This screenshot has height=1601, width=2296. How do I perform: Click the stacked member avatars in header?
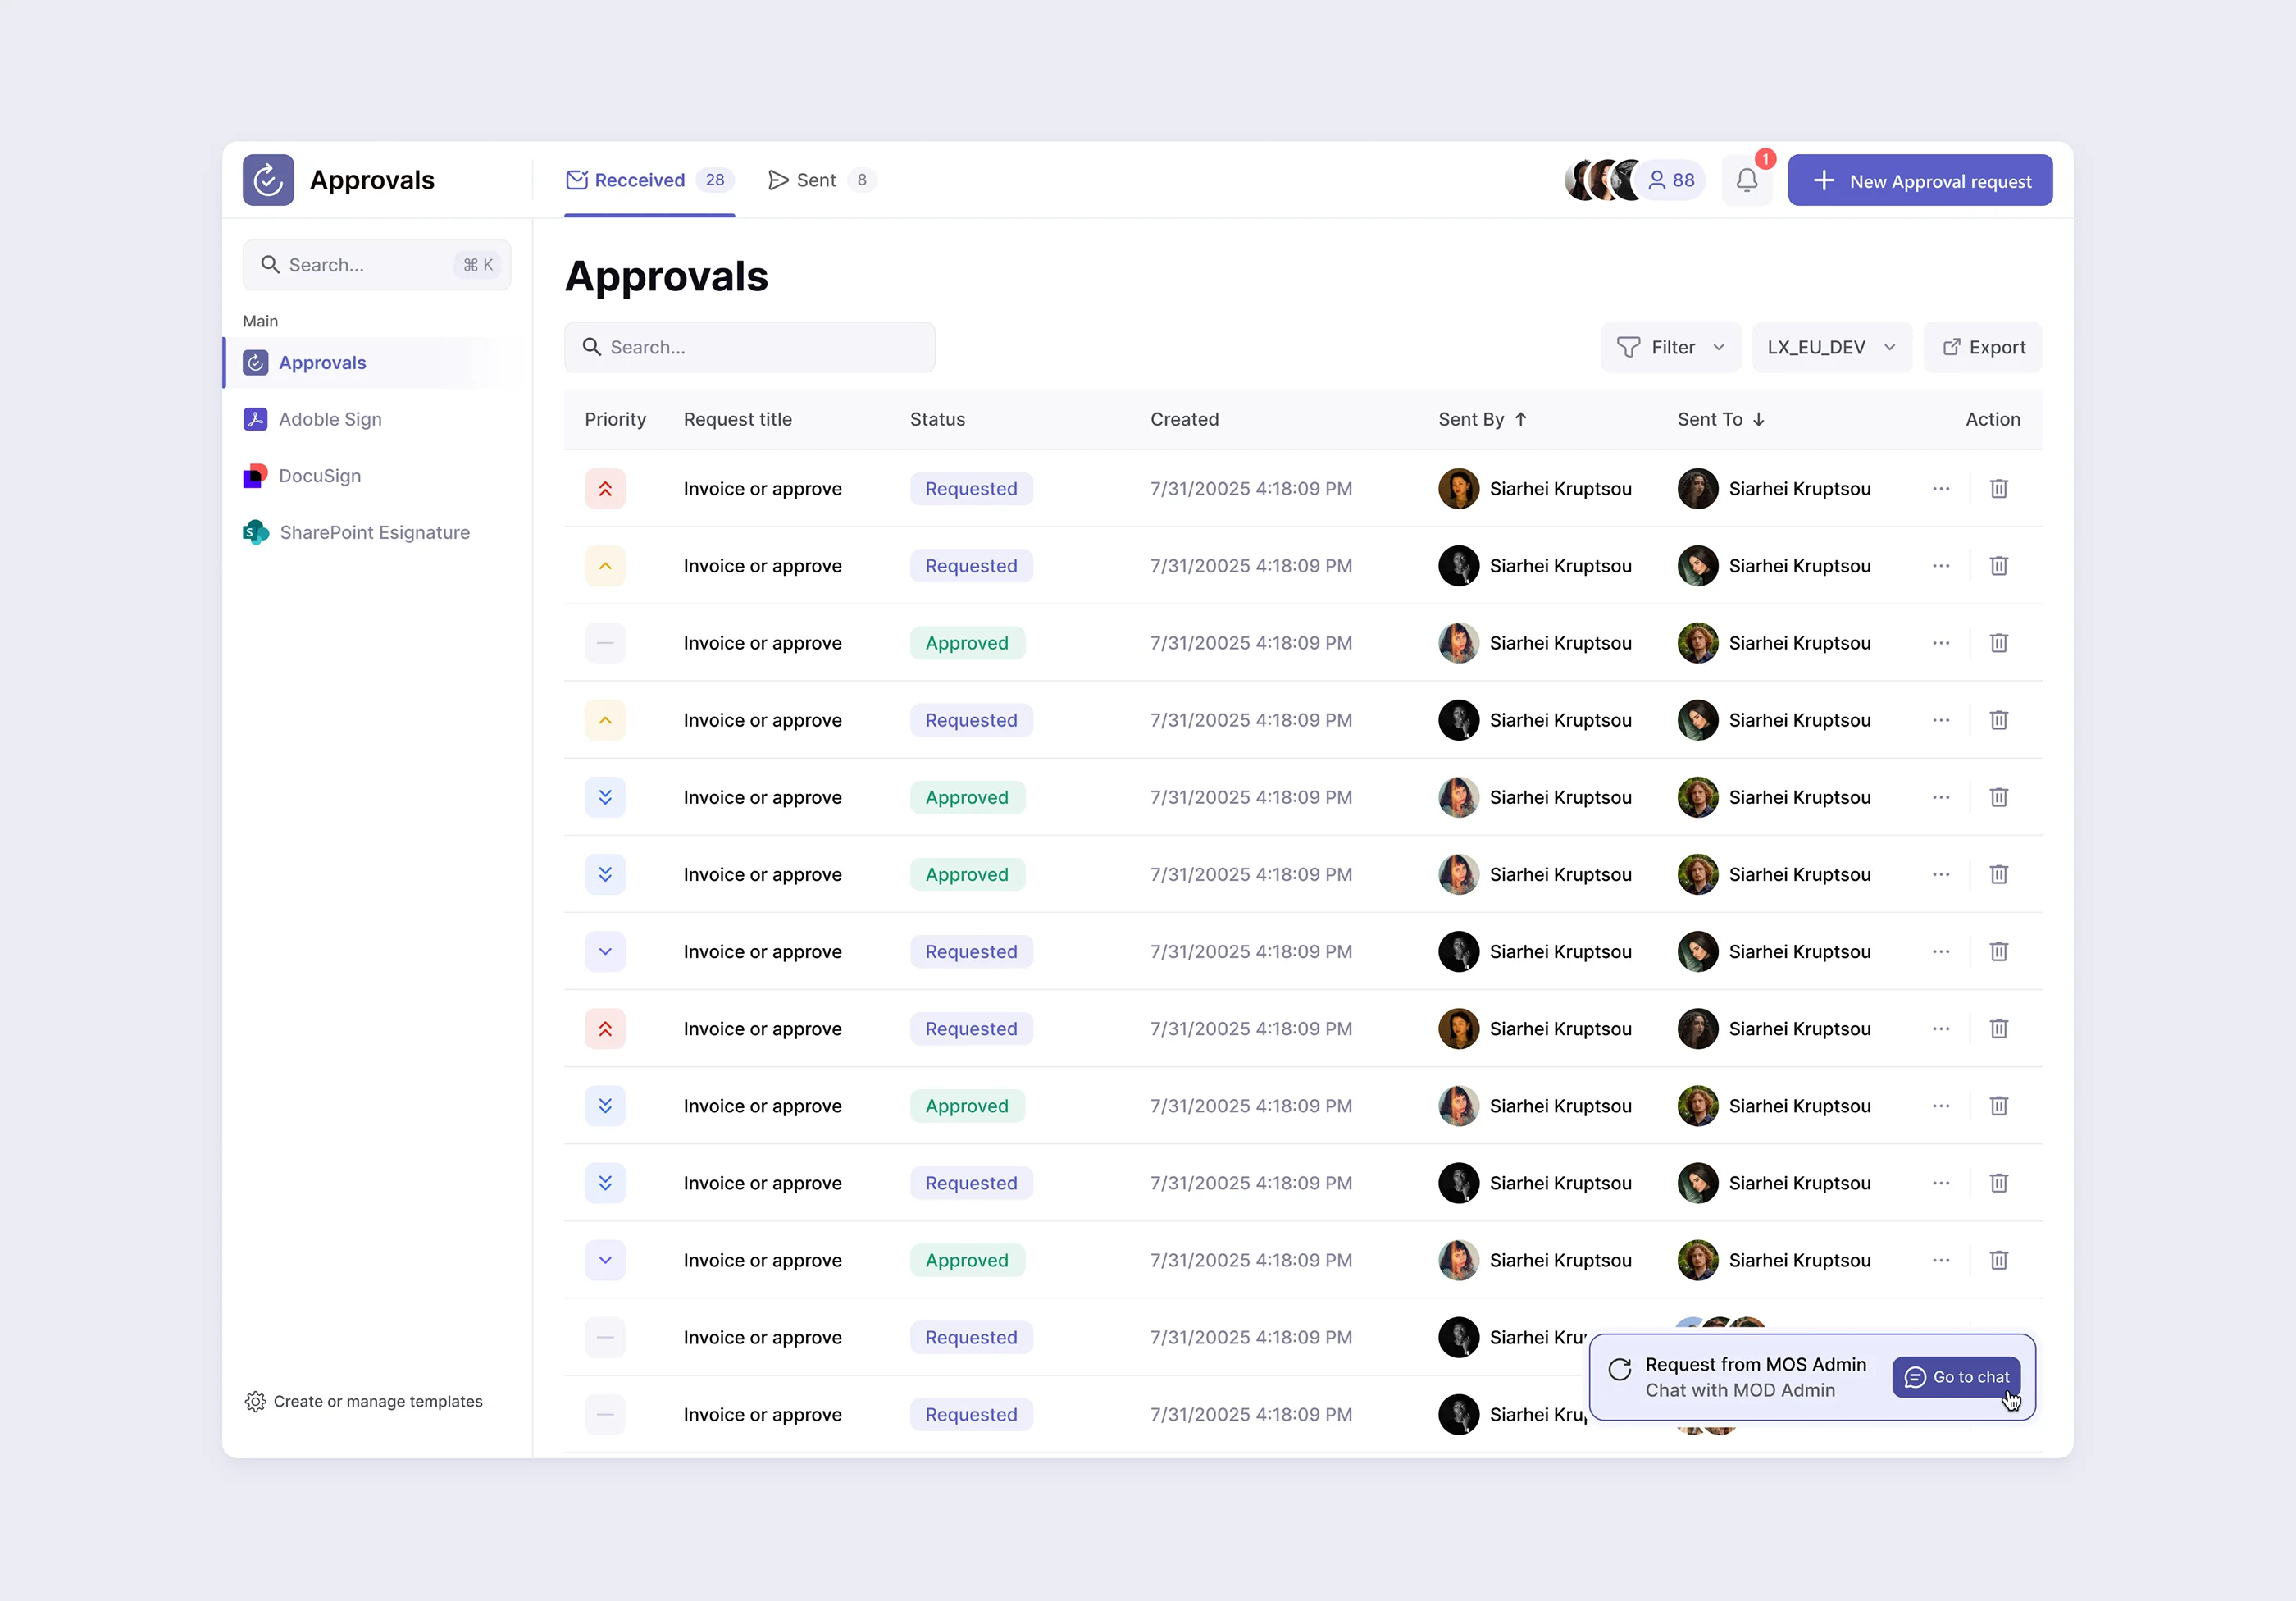pyautogui.click(x=1603, y=180)
